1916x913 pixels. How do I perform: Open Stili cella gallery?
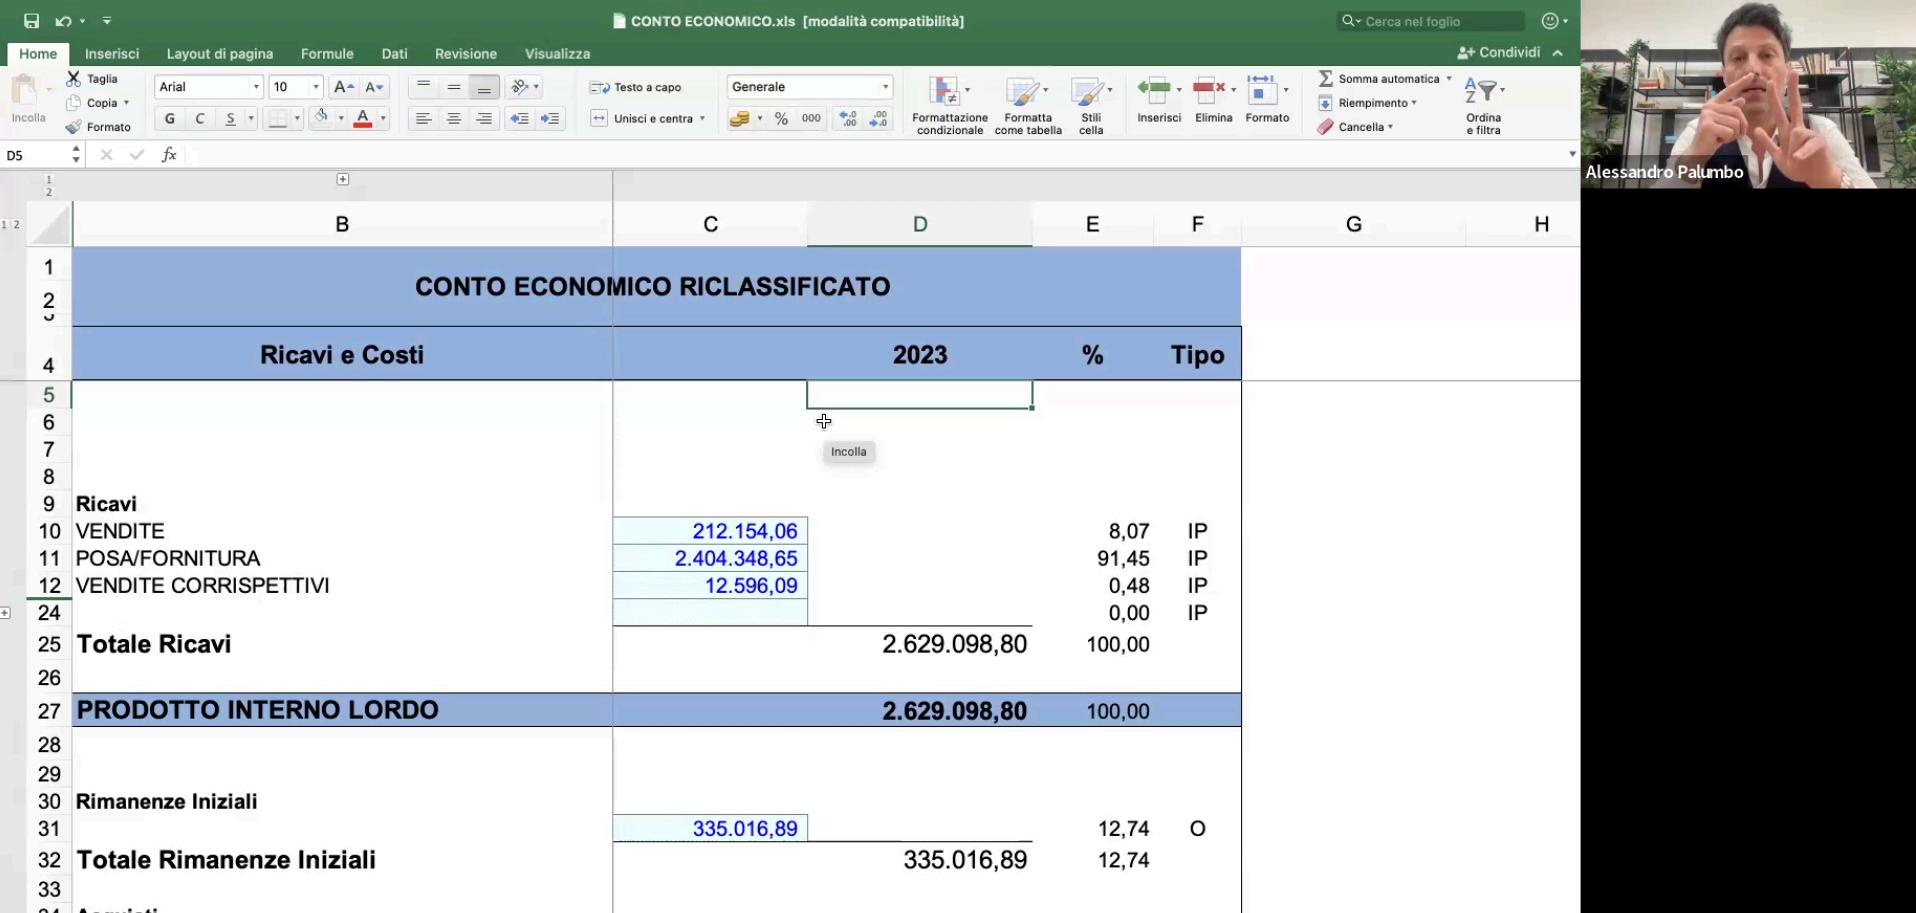tap(1091, 105)
